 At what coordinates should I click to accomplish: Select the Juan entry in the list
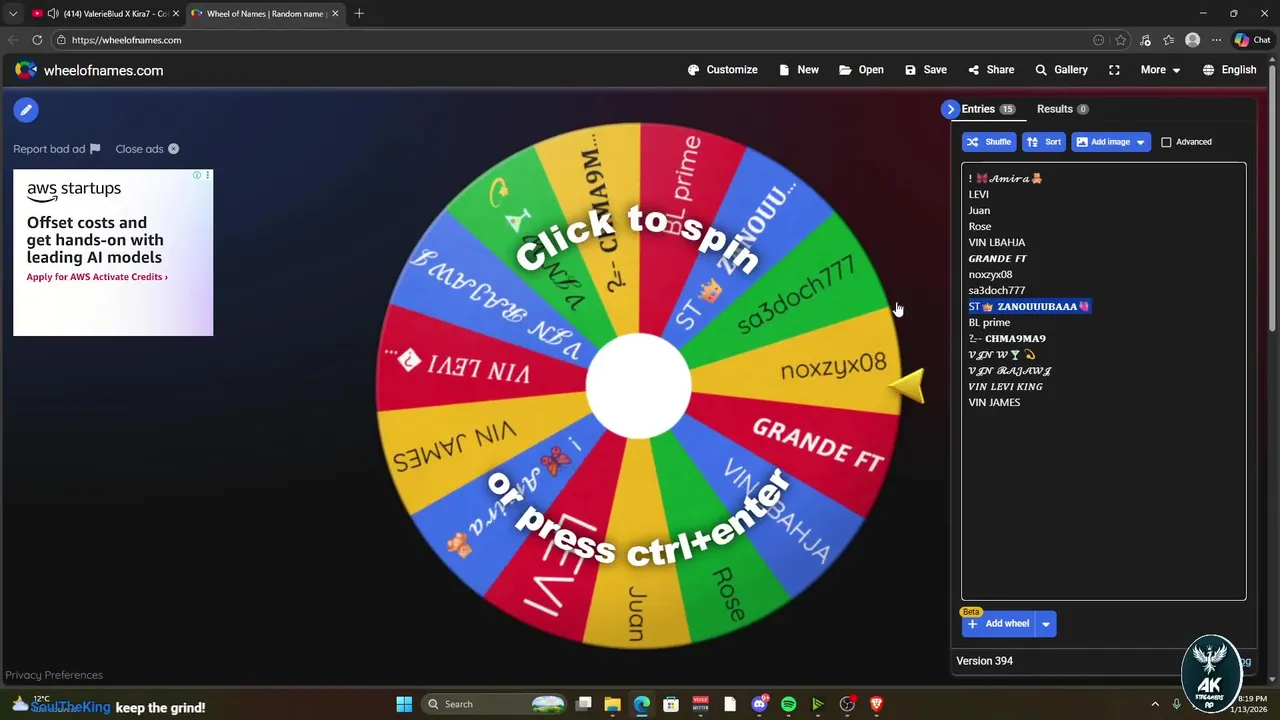pos(979,210)
